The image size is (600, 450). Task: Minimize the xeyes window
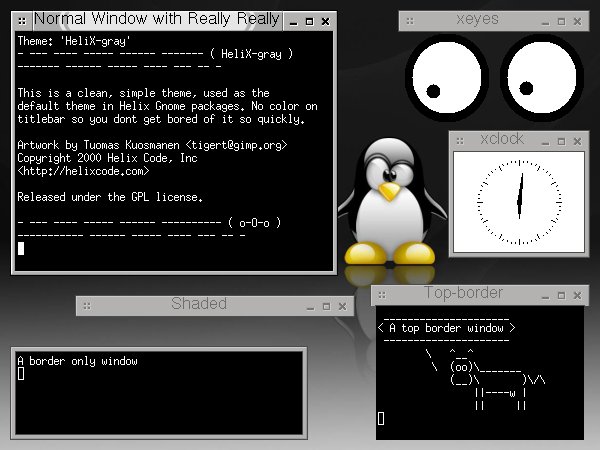coord(546,22)
